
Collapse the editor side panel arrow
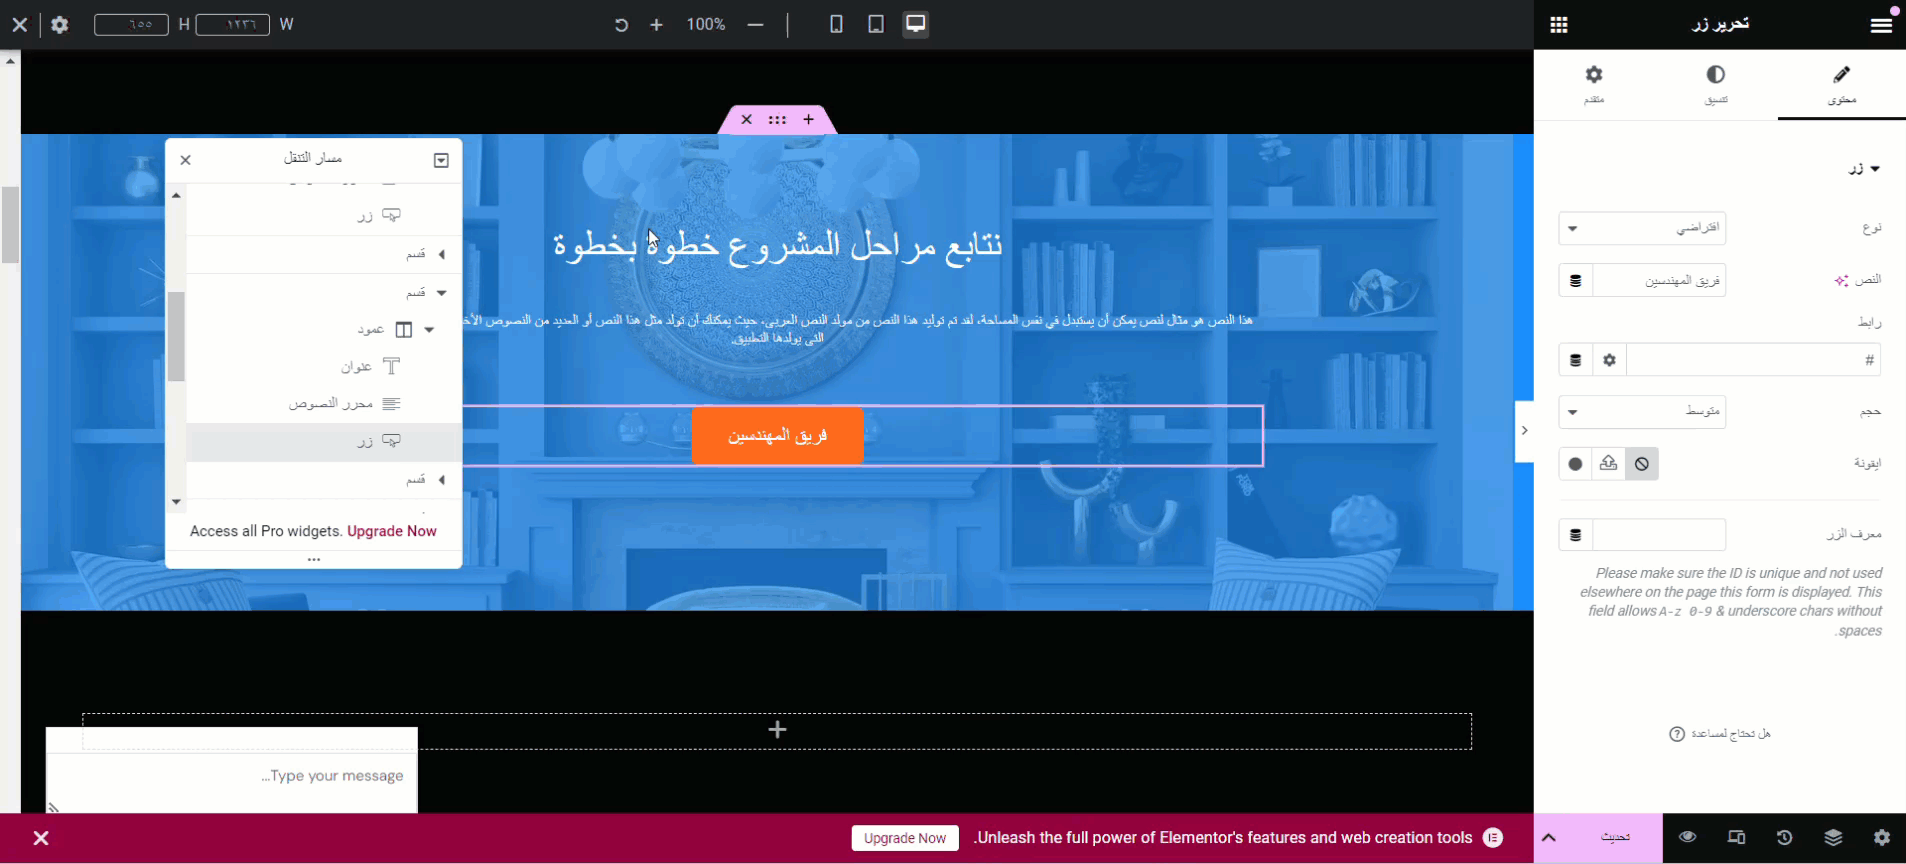point(1524,431)
